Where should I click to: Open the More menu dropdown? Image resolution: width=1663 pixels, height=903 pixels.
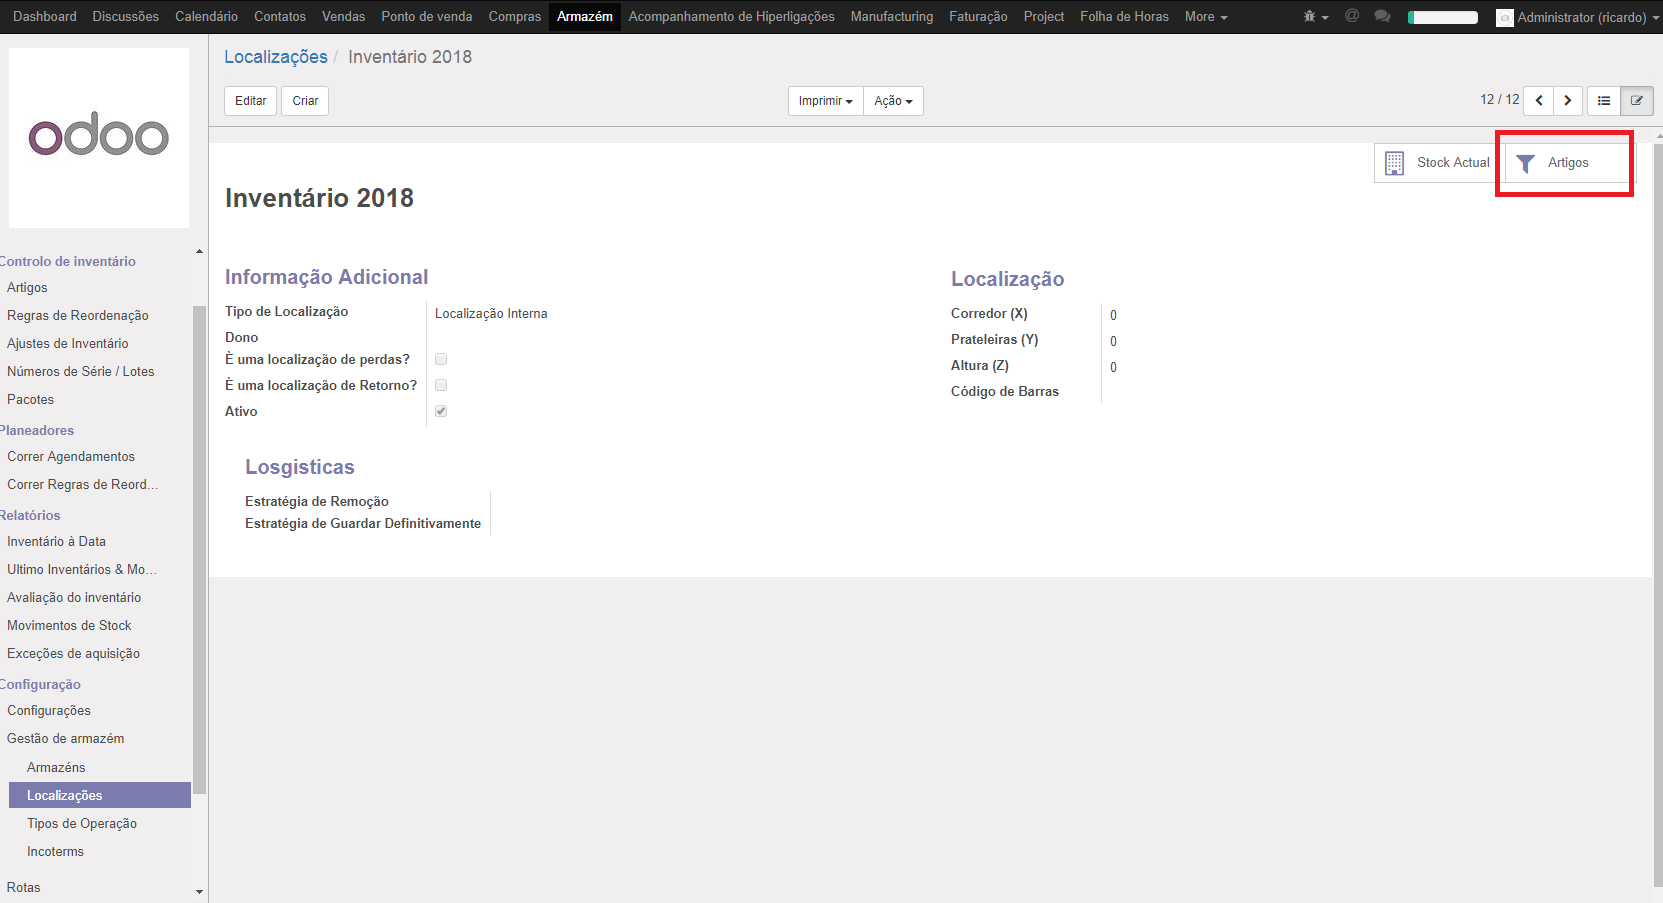1205,17
